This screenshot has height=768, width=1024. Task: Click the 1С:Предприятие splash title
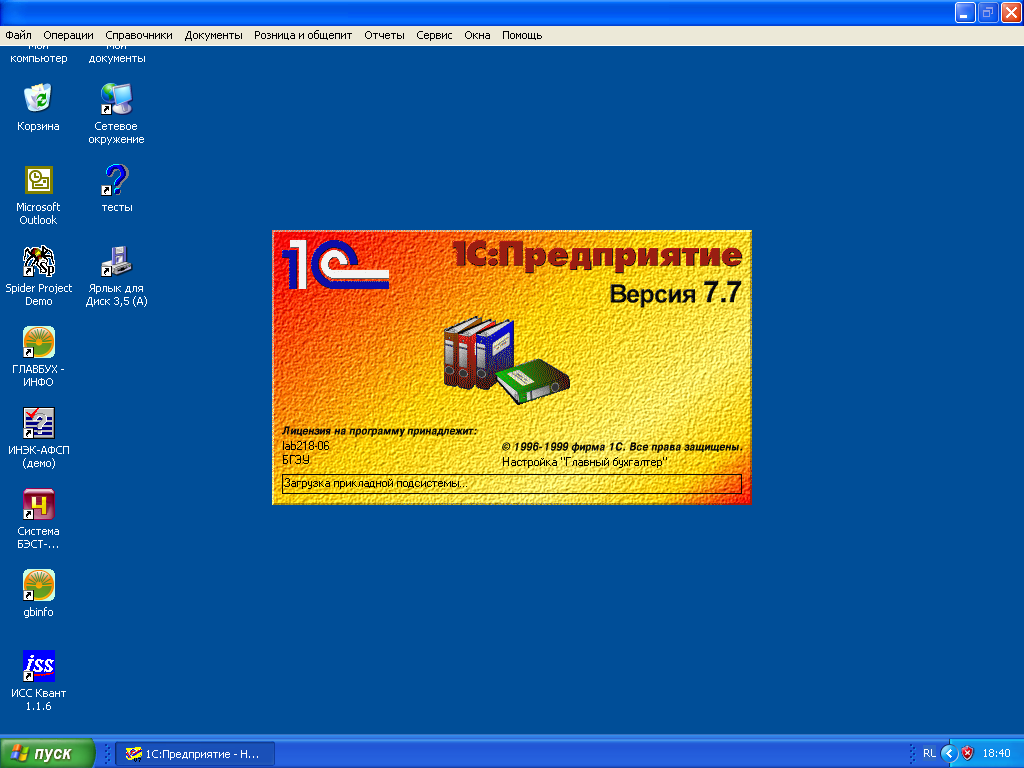coord(597,255)
